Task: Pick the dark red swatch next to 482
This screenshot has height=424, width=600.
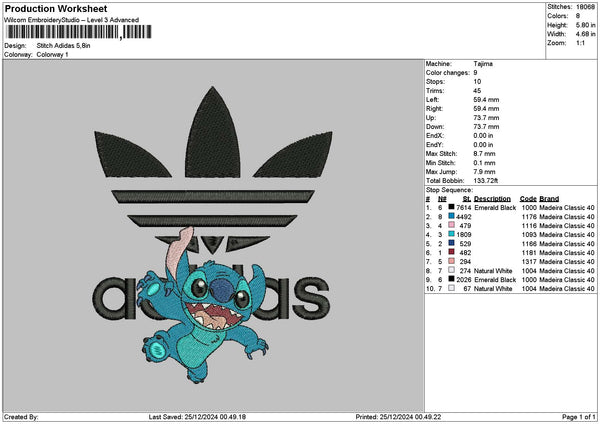Action: point(452,252)
